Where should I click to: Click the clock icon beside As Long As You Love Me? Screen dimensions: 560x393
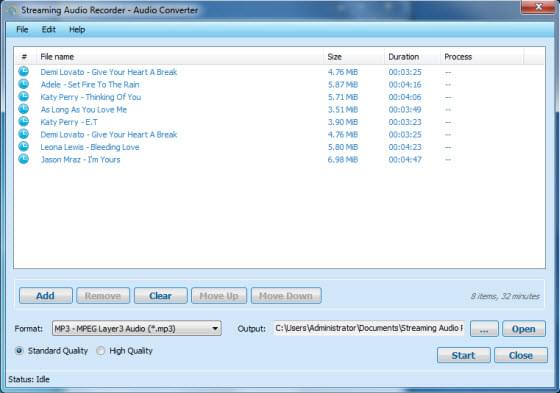[24, 109]
